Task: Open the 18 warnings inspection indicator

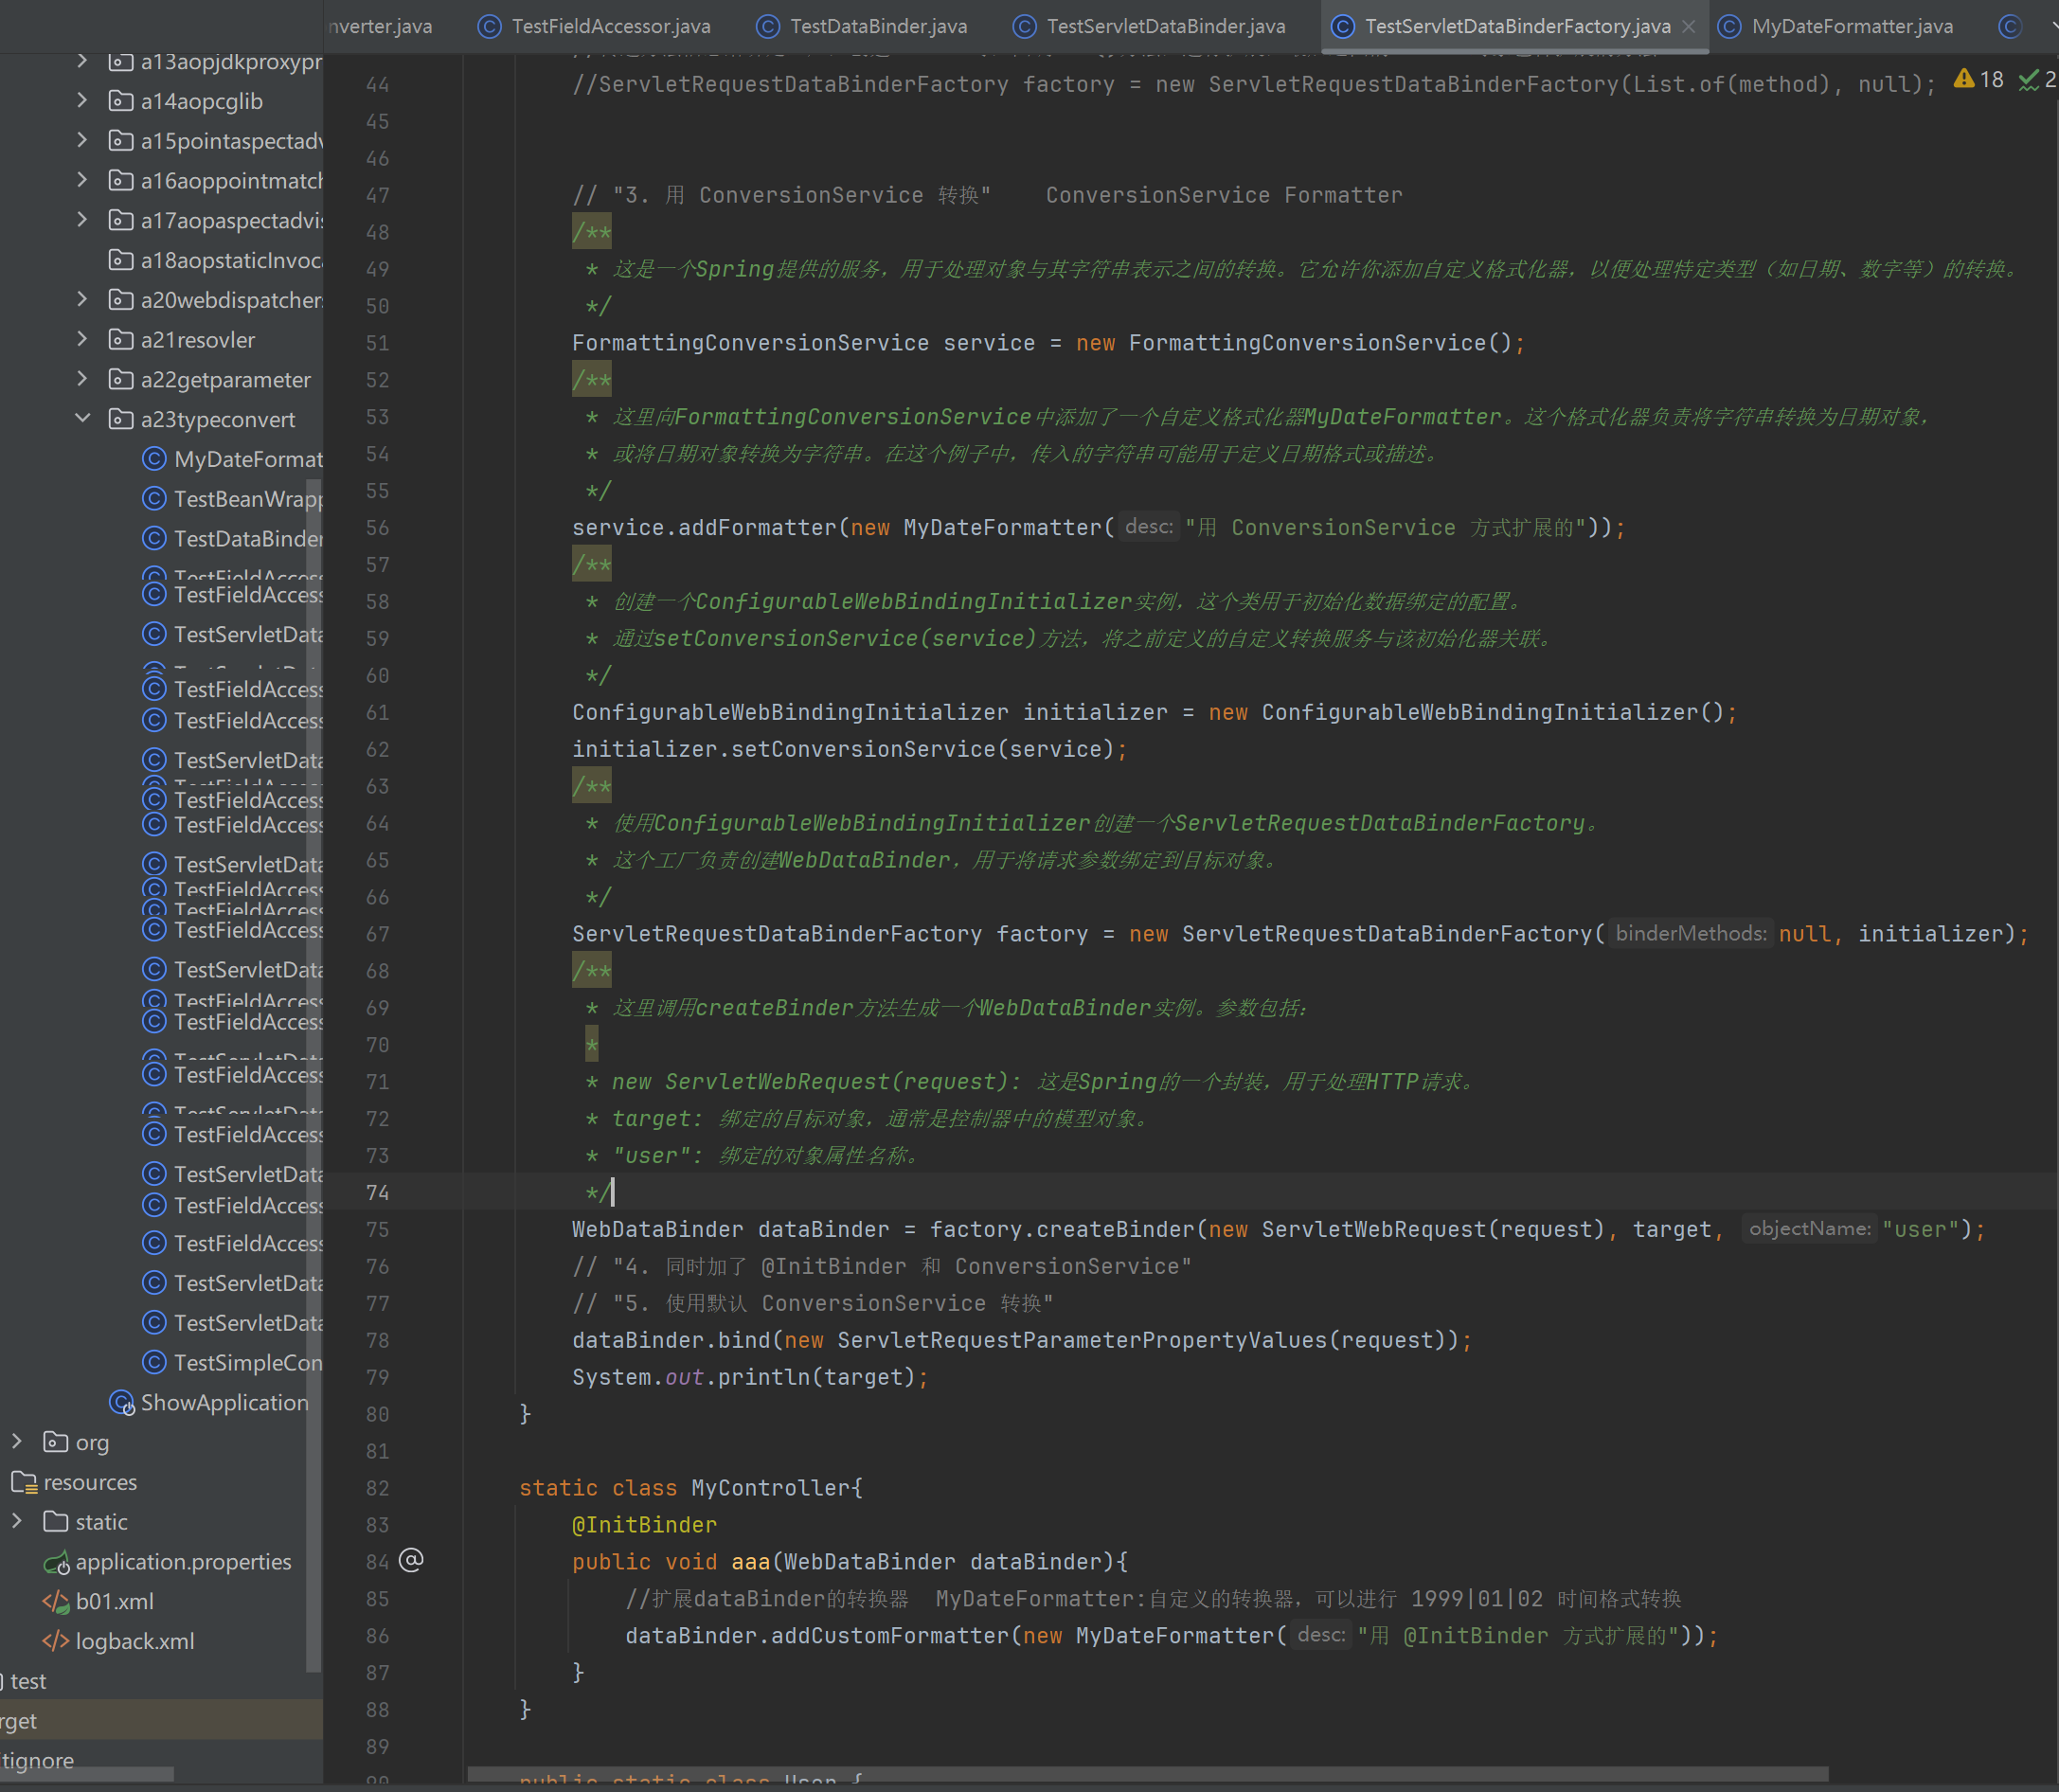Action: pos(1979,80)
